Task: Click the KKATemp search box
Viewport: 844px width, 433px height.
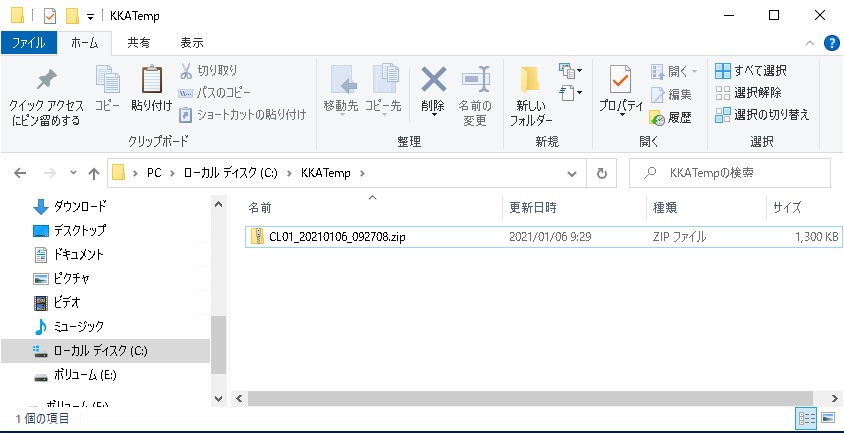Action: [735, 173]
